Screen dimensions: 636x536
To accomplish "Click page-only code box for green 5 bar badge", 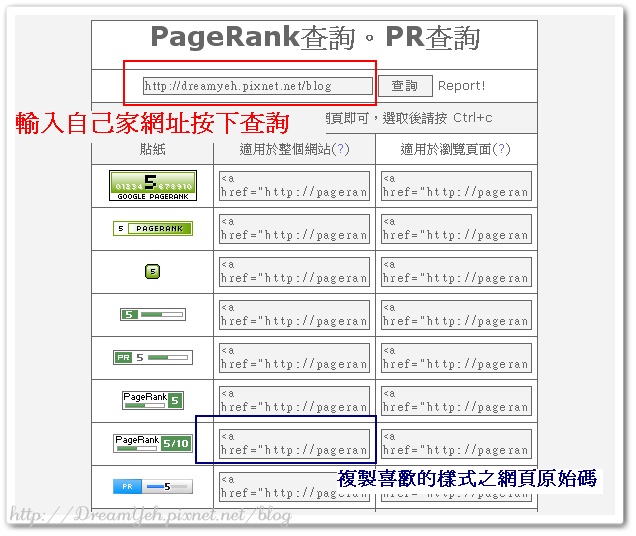I will click(456, 315).
